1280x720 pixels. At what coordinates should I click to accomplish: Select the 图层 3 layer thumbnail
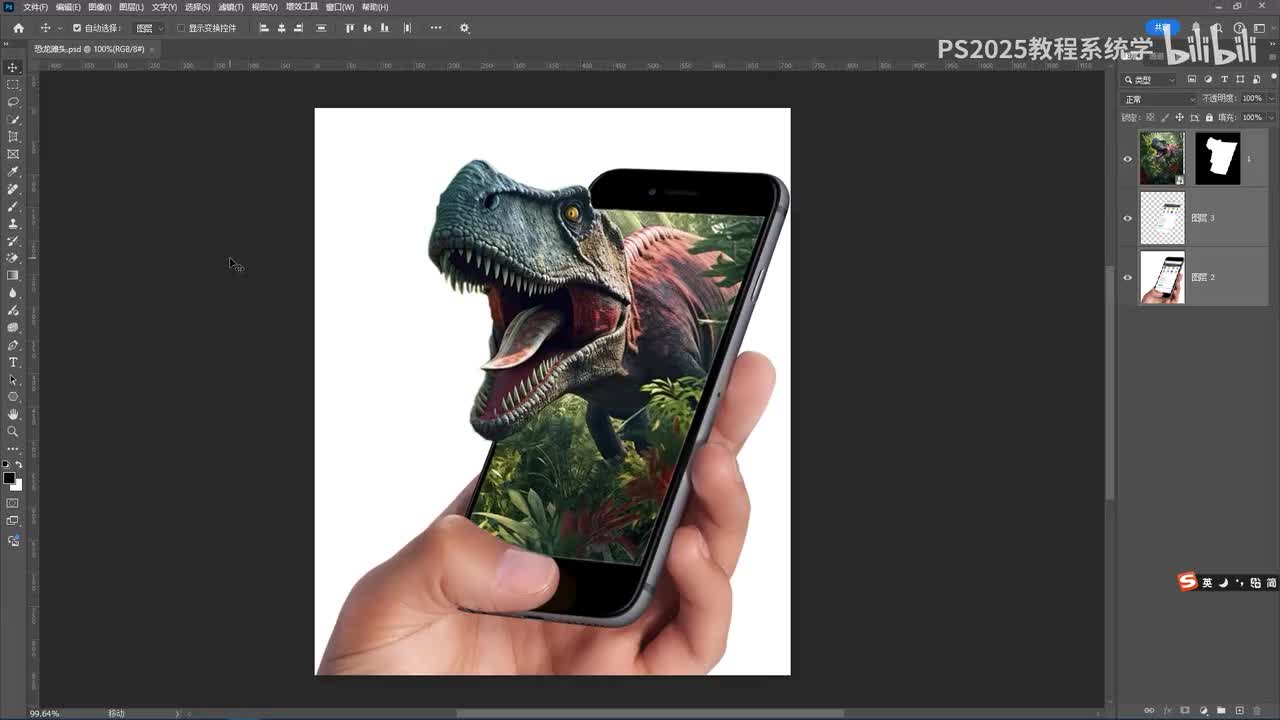point(1162,218)
